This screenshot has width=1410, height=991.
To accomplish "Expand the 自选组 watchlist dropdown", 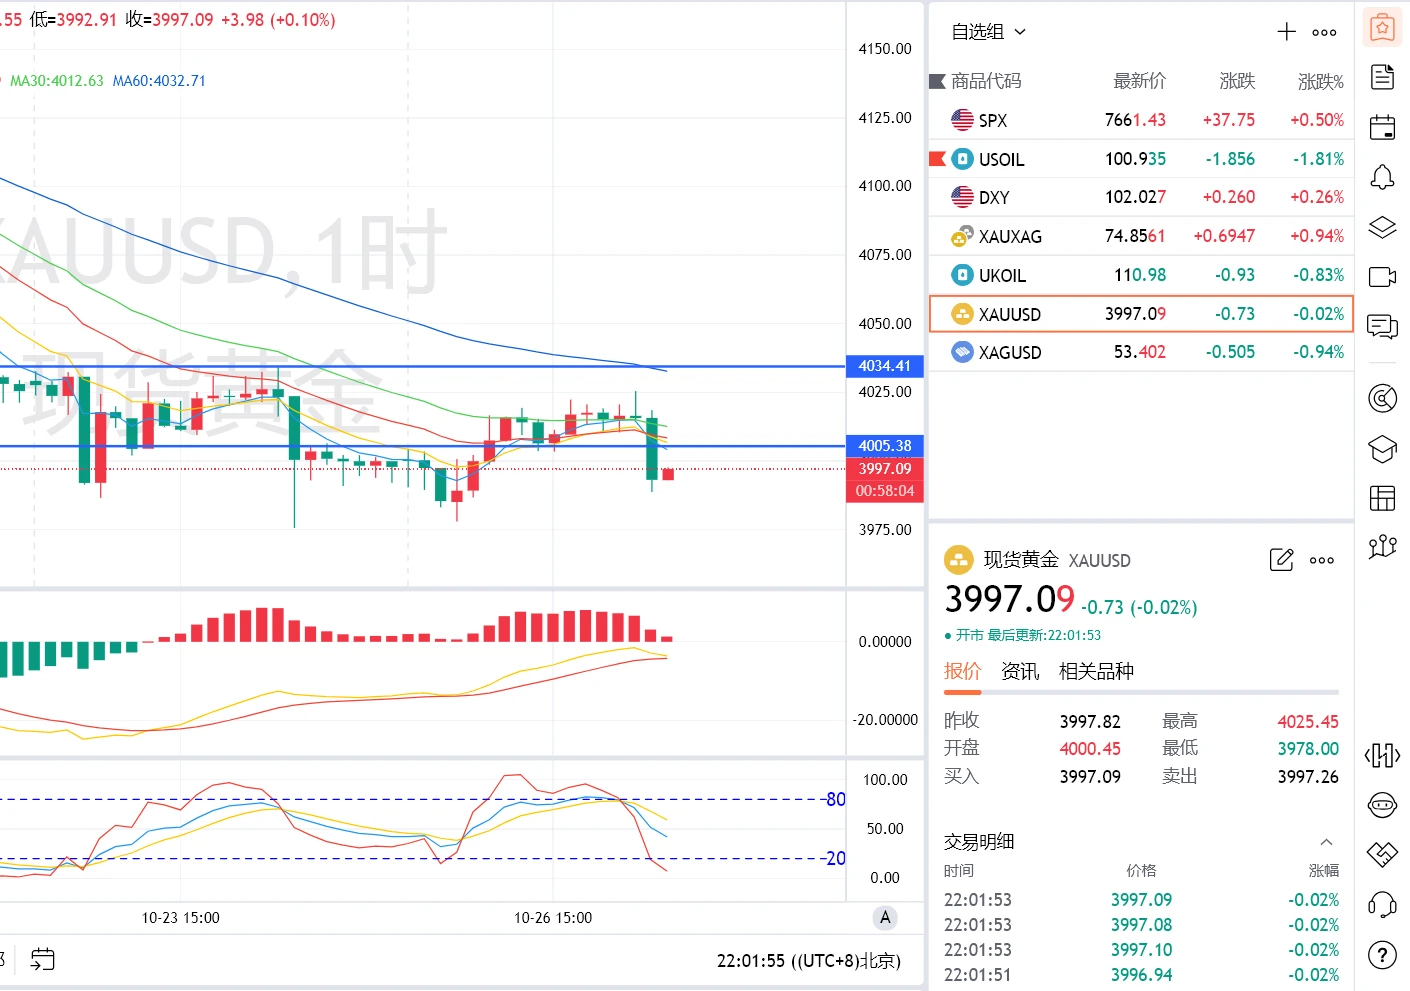I will (x=988, y=32).
